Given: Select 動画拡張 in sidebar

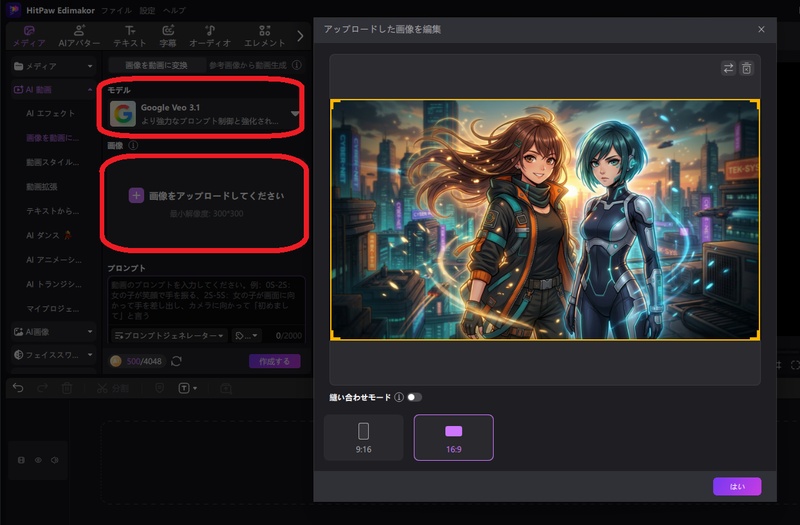Looking at the screenshot, I should (42, 187).
